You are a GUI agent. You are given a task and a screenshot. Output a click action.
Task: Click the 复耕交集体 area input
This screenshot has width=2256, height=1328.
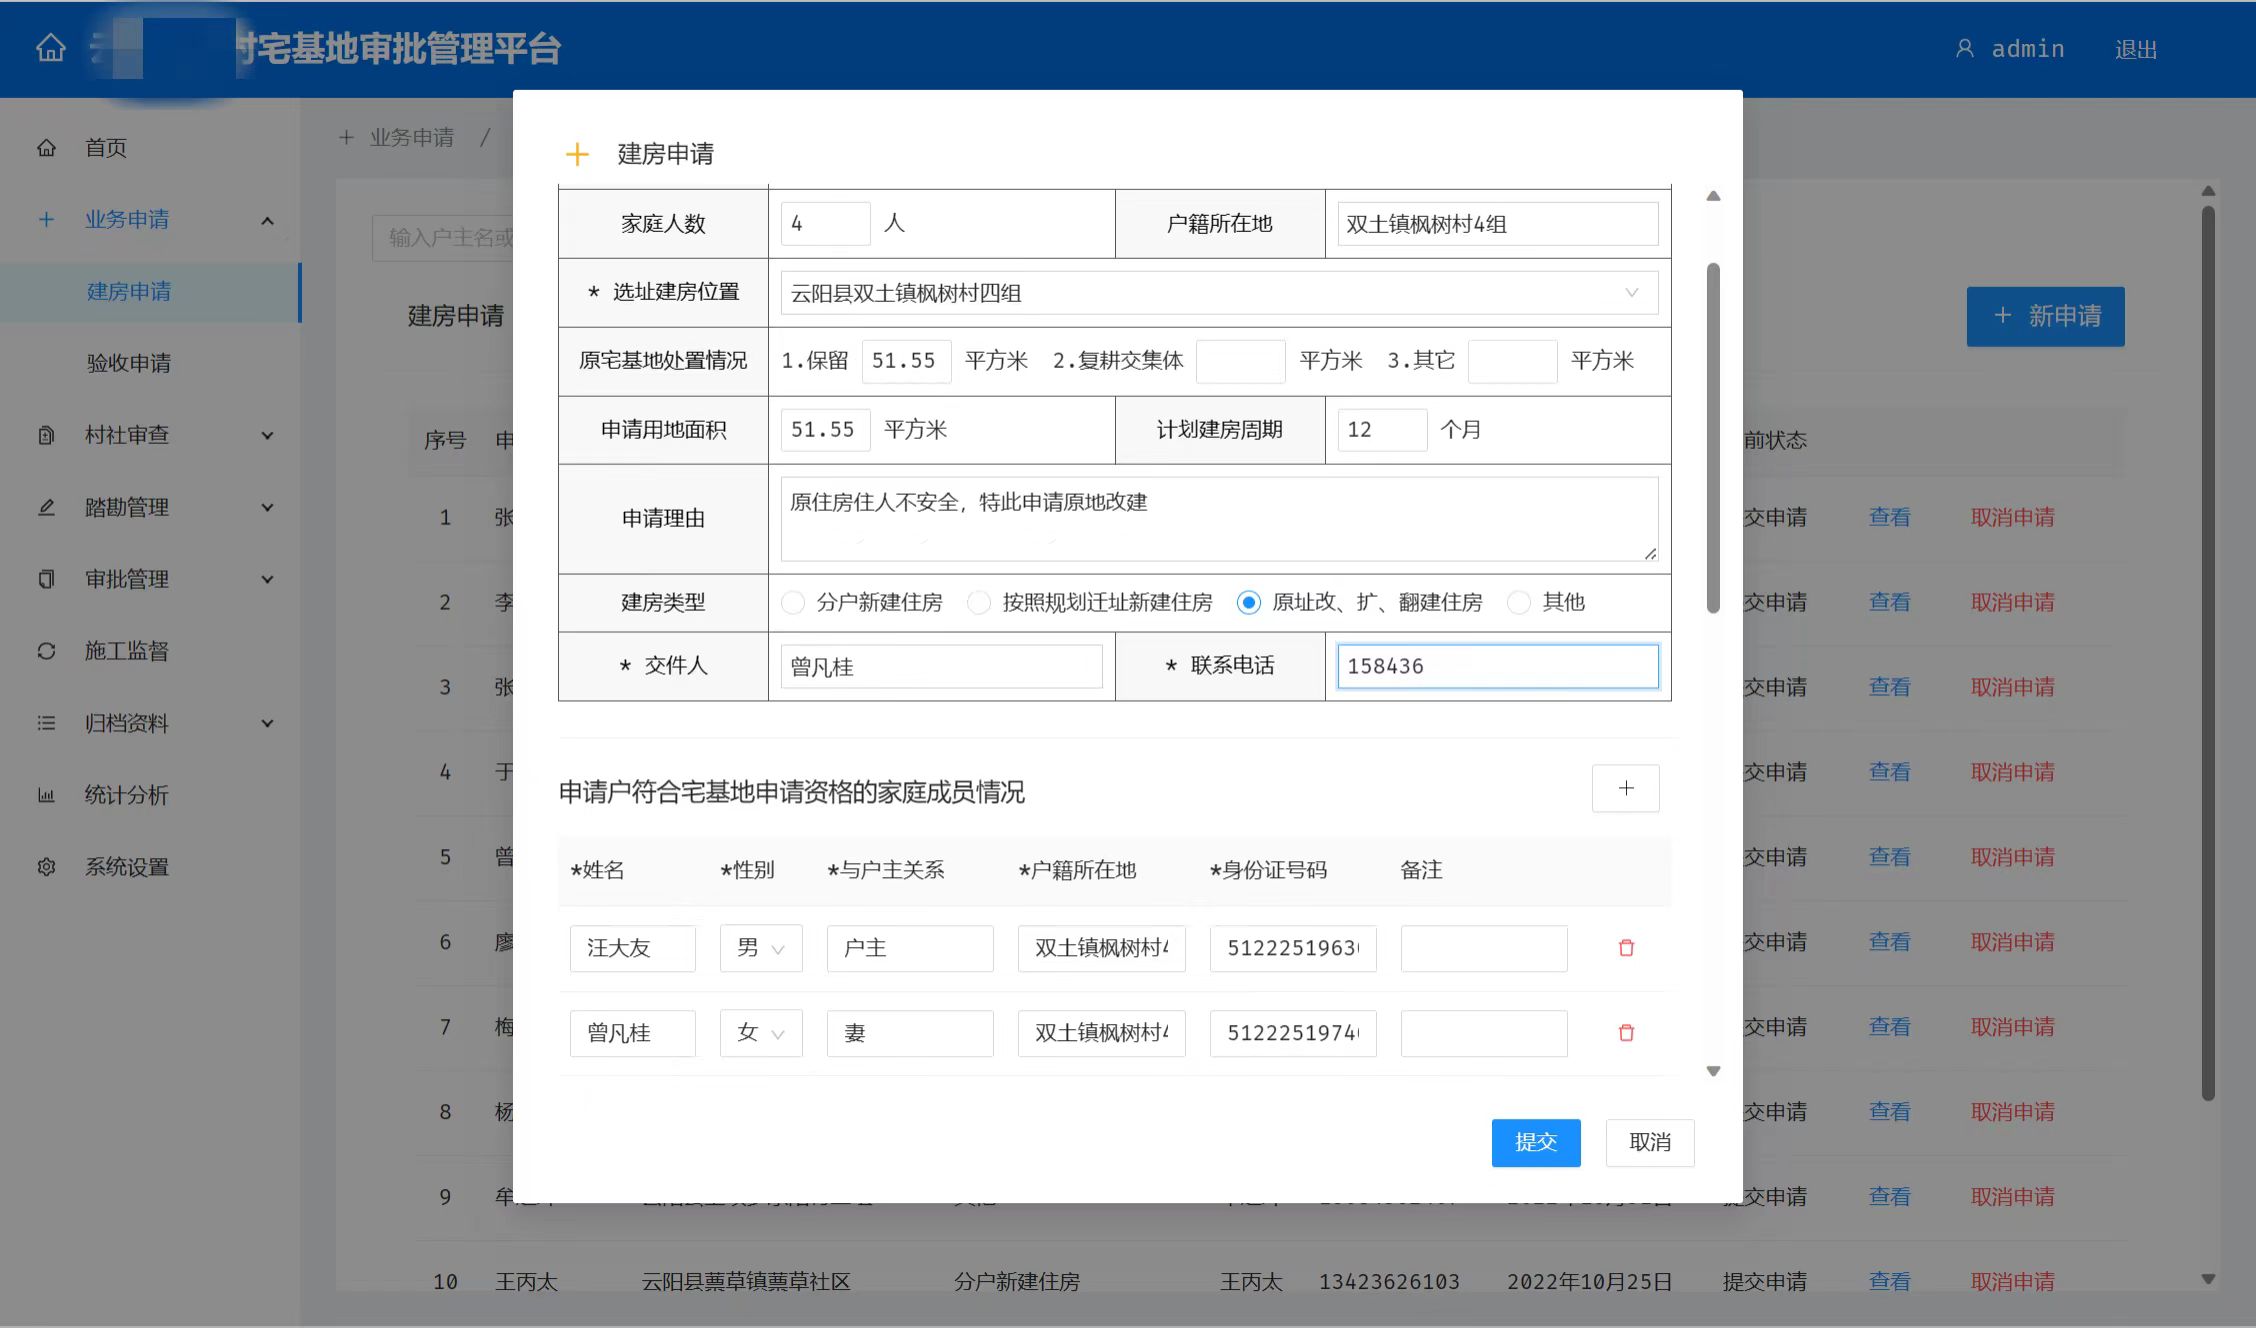pyautogui.click(x=1240, y=361)
